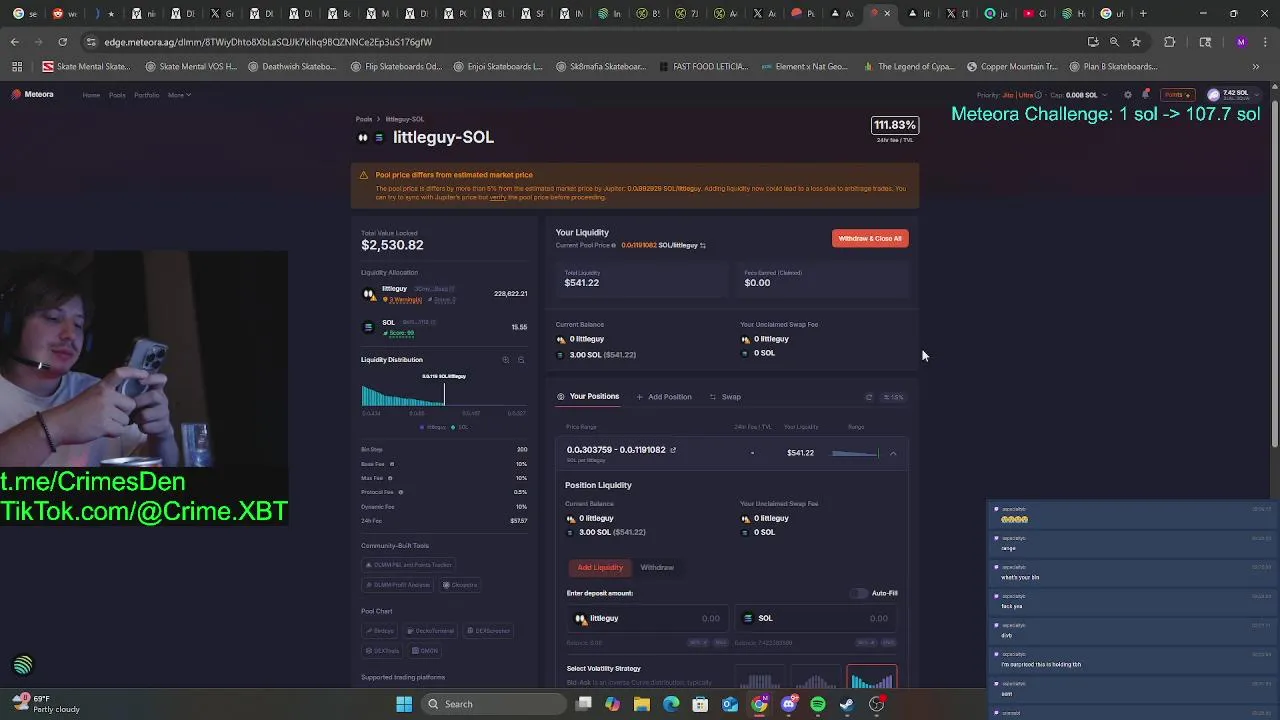Click info icon next to Current Pool Price
The width and height of the screenshot is (1280, 720).
[614, 245]
